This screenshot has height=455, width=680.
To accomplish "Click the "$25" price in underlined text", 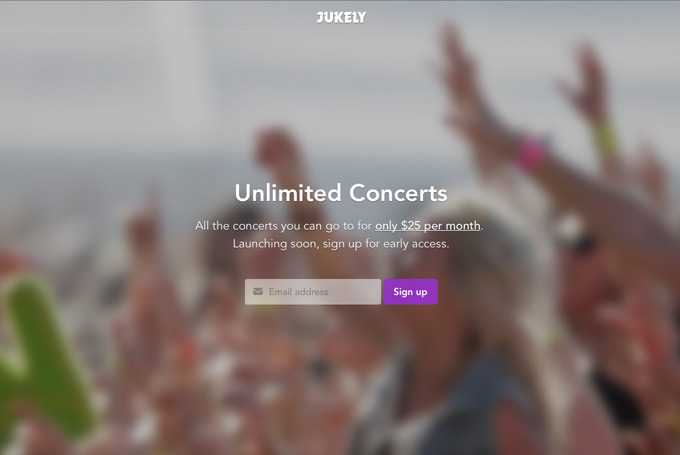I will tap(410, 226).
